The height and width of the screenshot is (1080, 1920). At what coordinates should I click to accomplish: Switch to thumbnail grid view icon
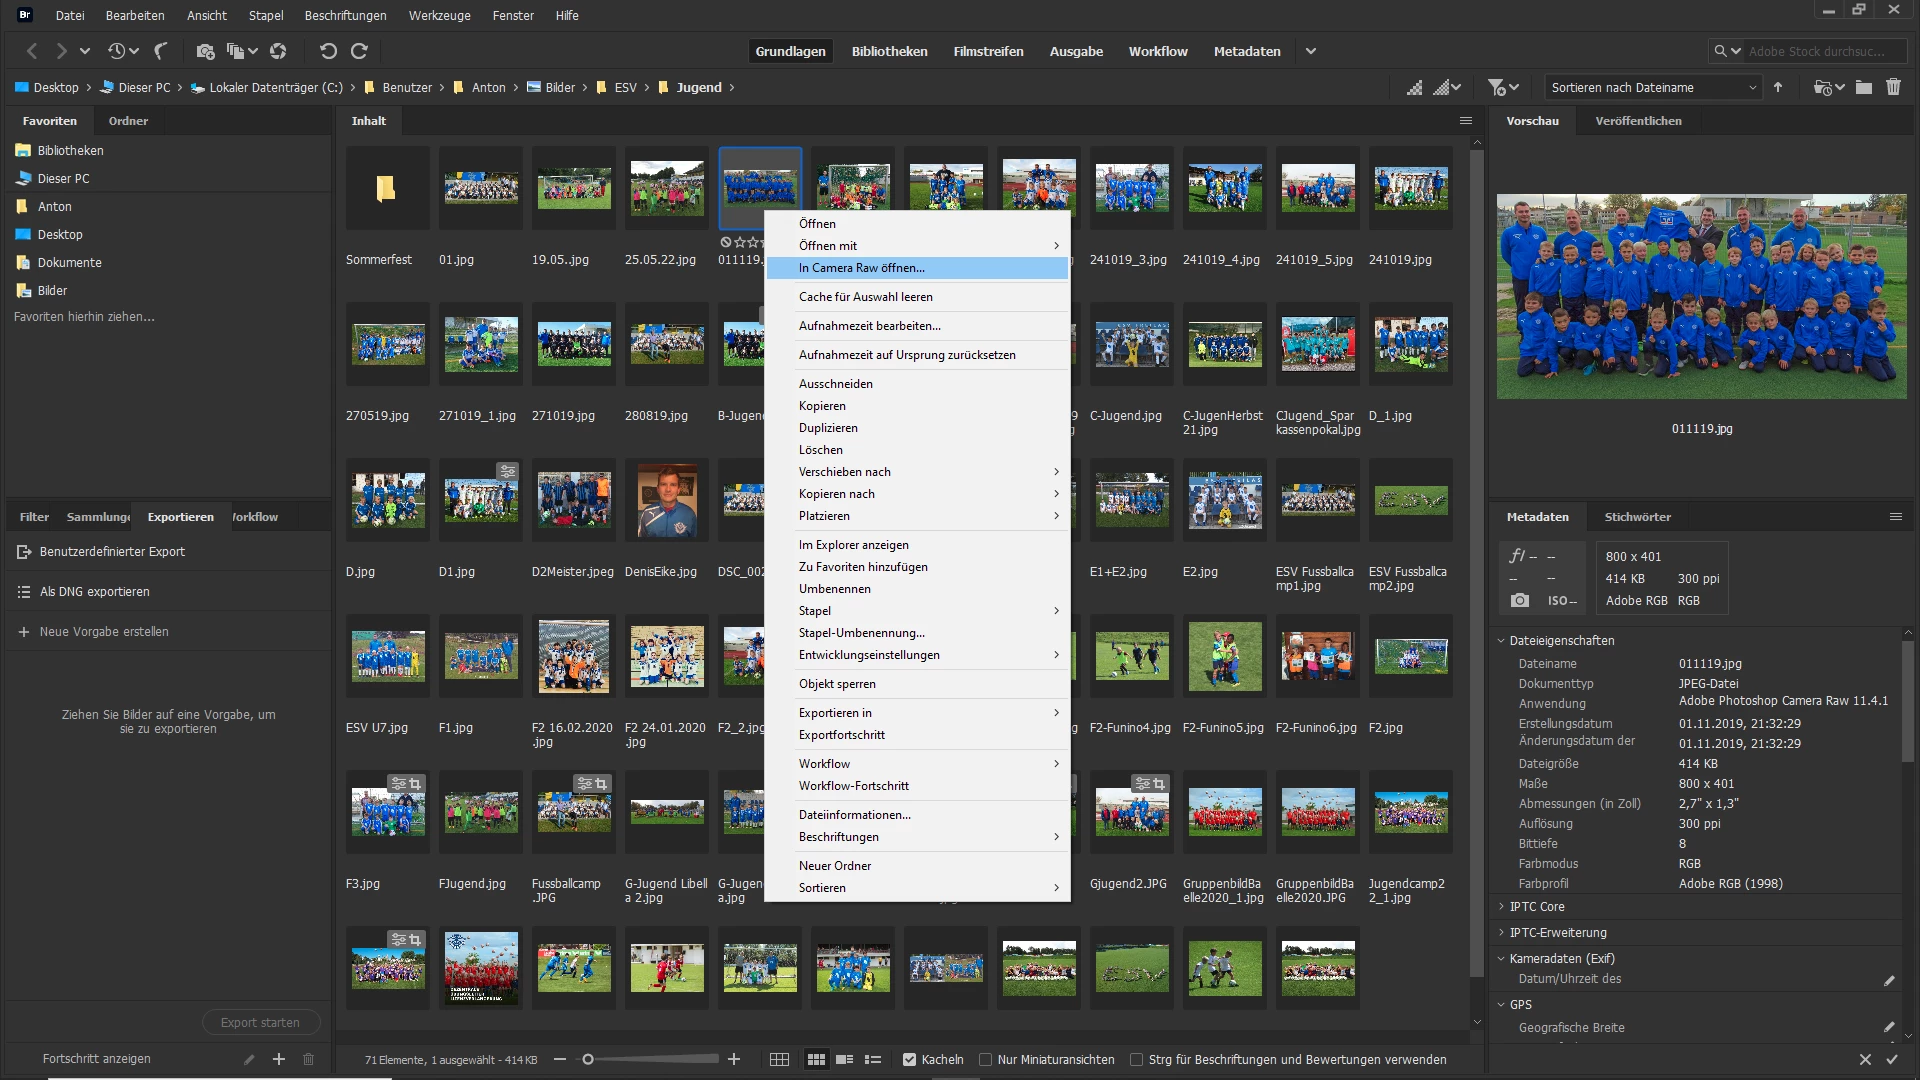pyautogui.click(x=816, y=1060)
